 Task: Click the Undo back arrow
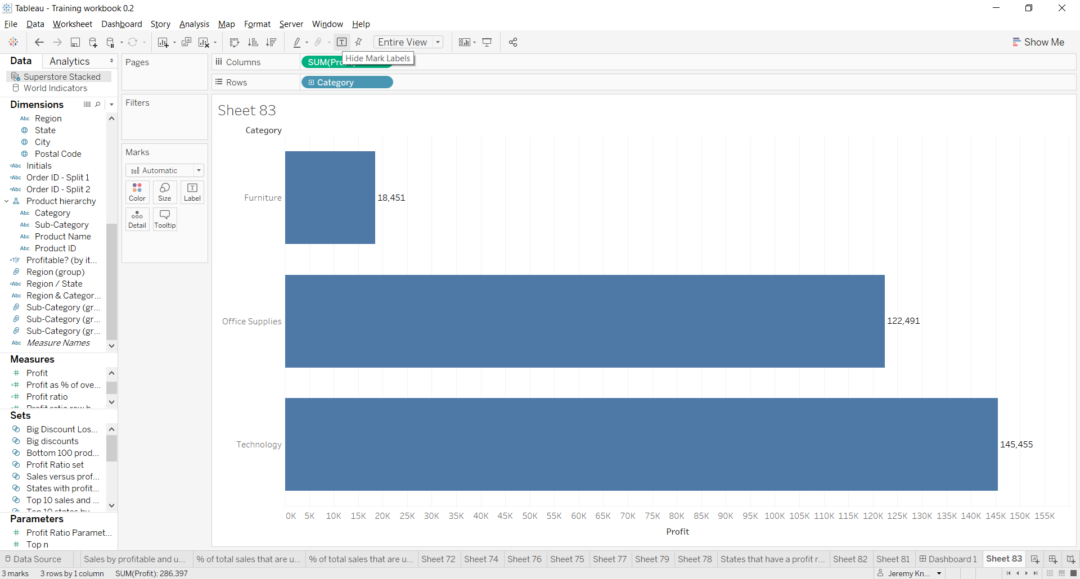(x=39, y=42)
